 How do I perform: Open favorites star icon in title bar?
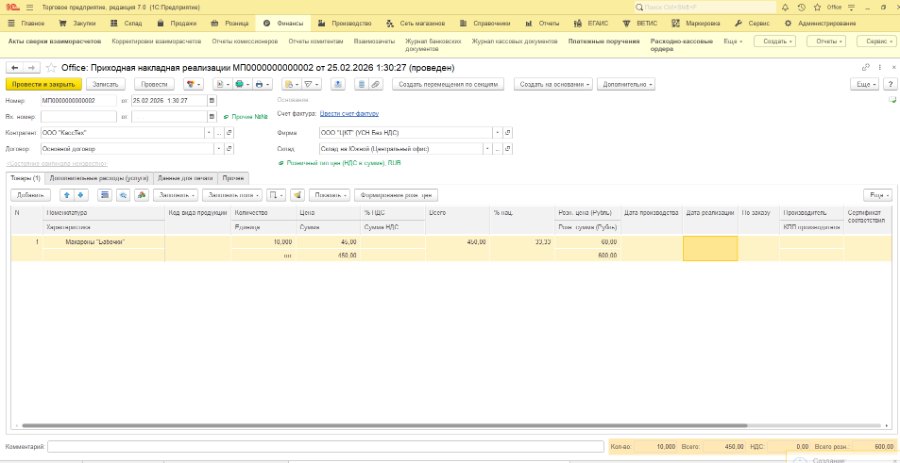[x=817, y=7]
